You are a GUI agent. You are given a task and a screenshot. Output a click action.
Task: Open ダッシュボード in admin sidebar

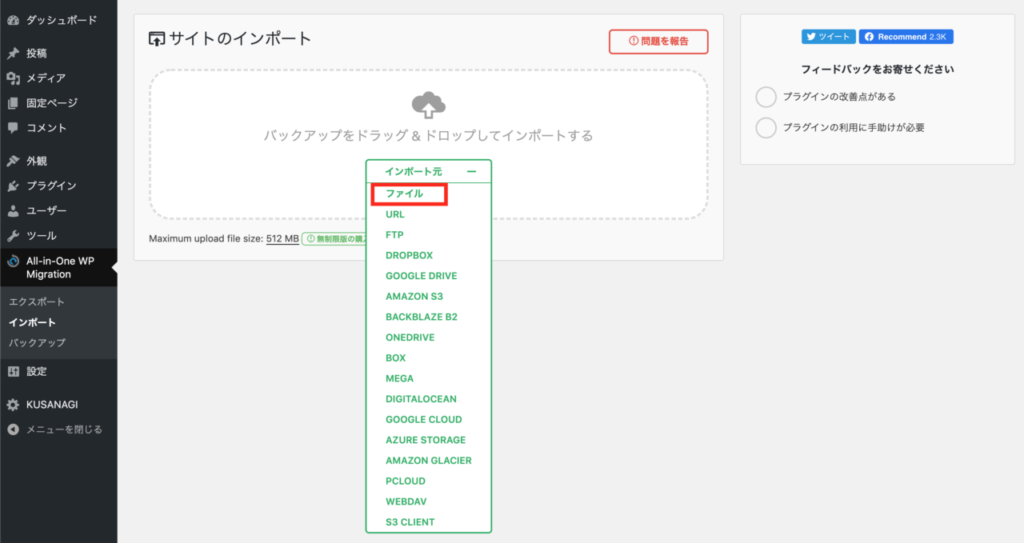click(x=59, y=20)
